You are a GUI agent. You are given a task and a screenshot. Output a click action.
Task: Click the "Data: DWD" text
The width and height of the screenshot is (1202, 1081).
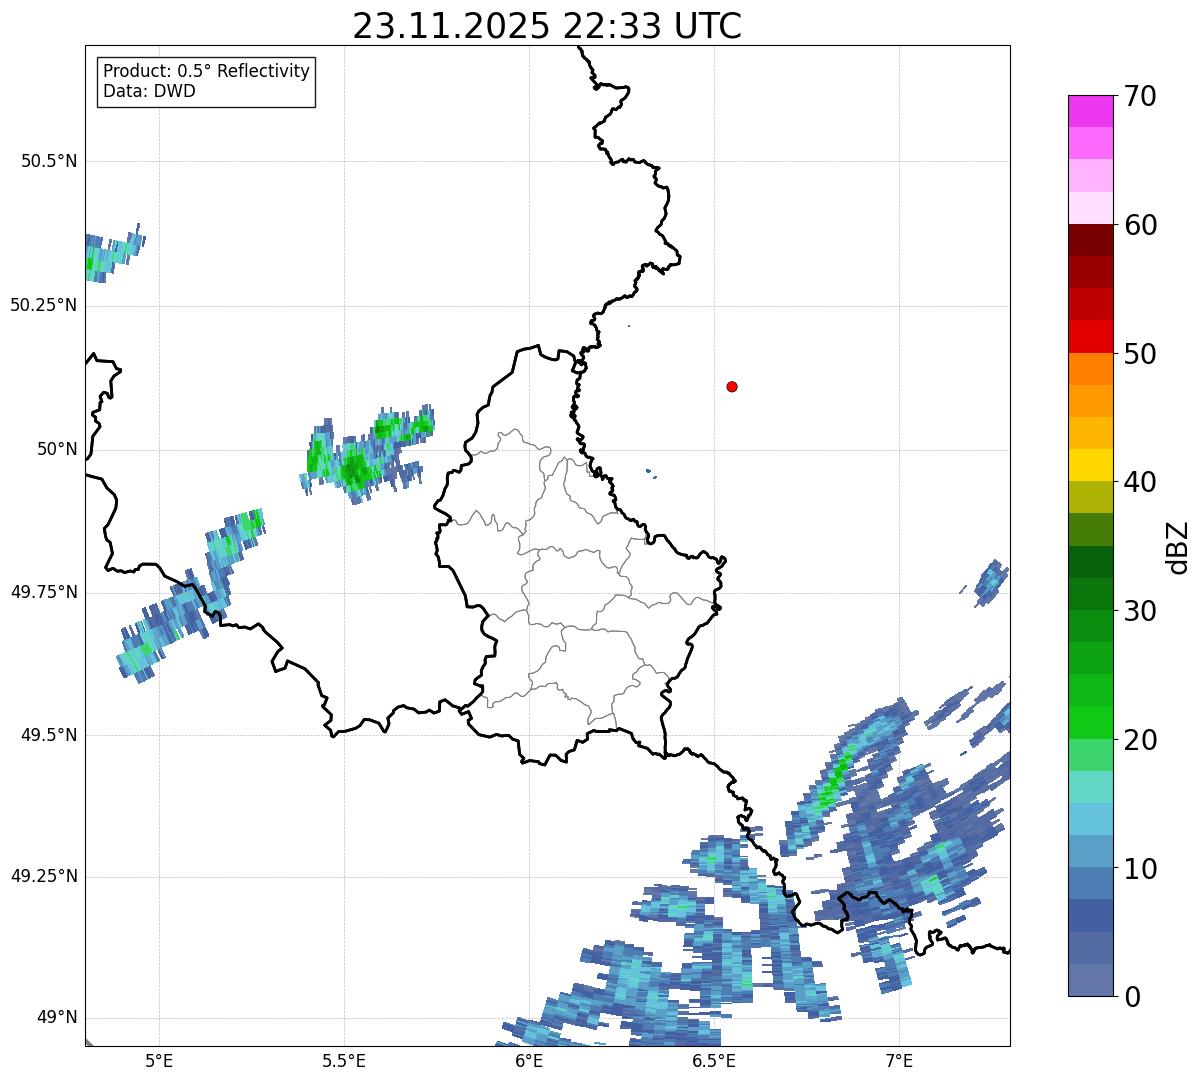pos(149,91)
